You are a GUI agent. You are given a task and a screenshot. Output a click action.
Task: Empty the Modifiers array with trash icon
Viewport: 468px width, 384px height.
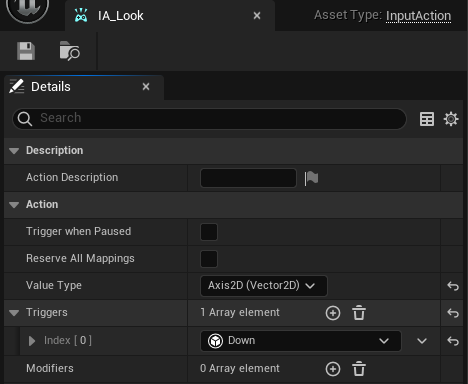(x=359, y=369)
